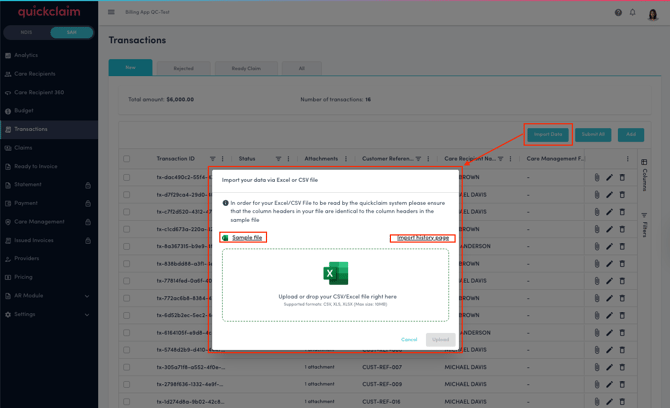Open the user profile avatar
670x408 pixels.
pos(653,13)
